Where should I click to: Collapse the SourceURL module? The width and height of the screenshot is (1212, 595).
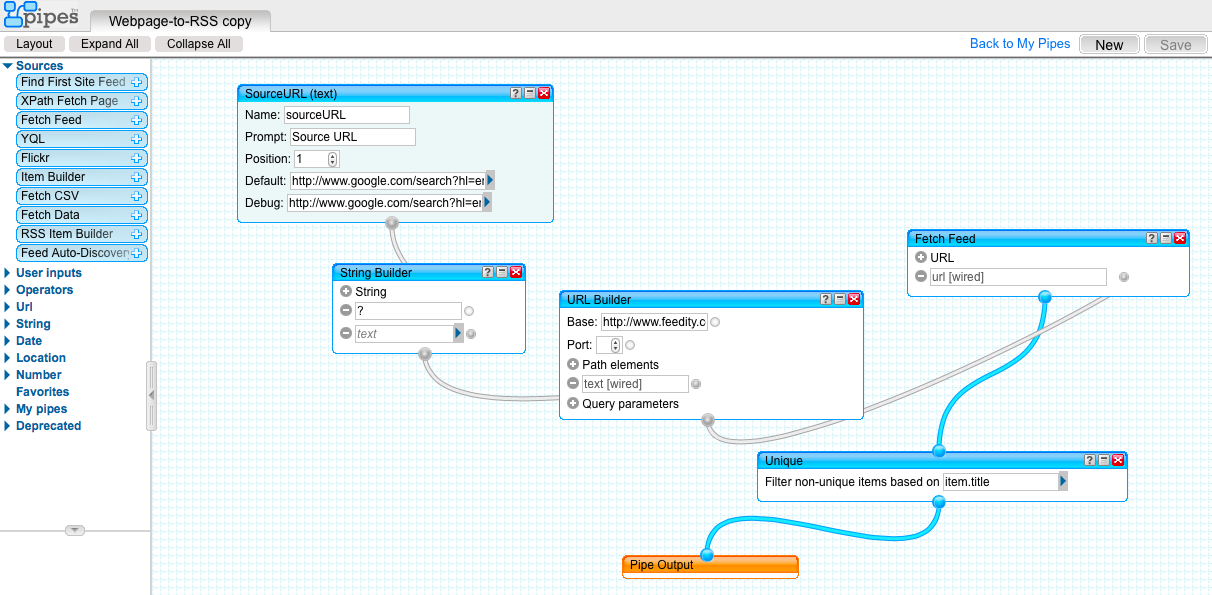[x=530, y=93]
